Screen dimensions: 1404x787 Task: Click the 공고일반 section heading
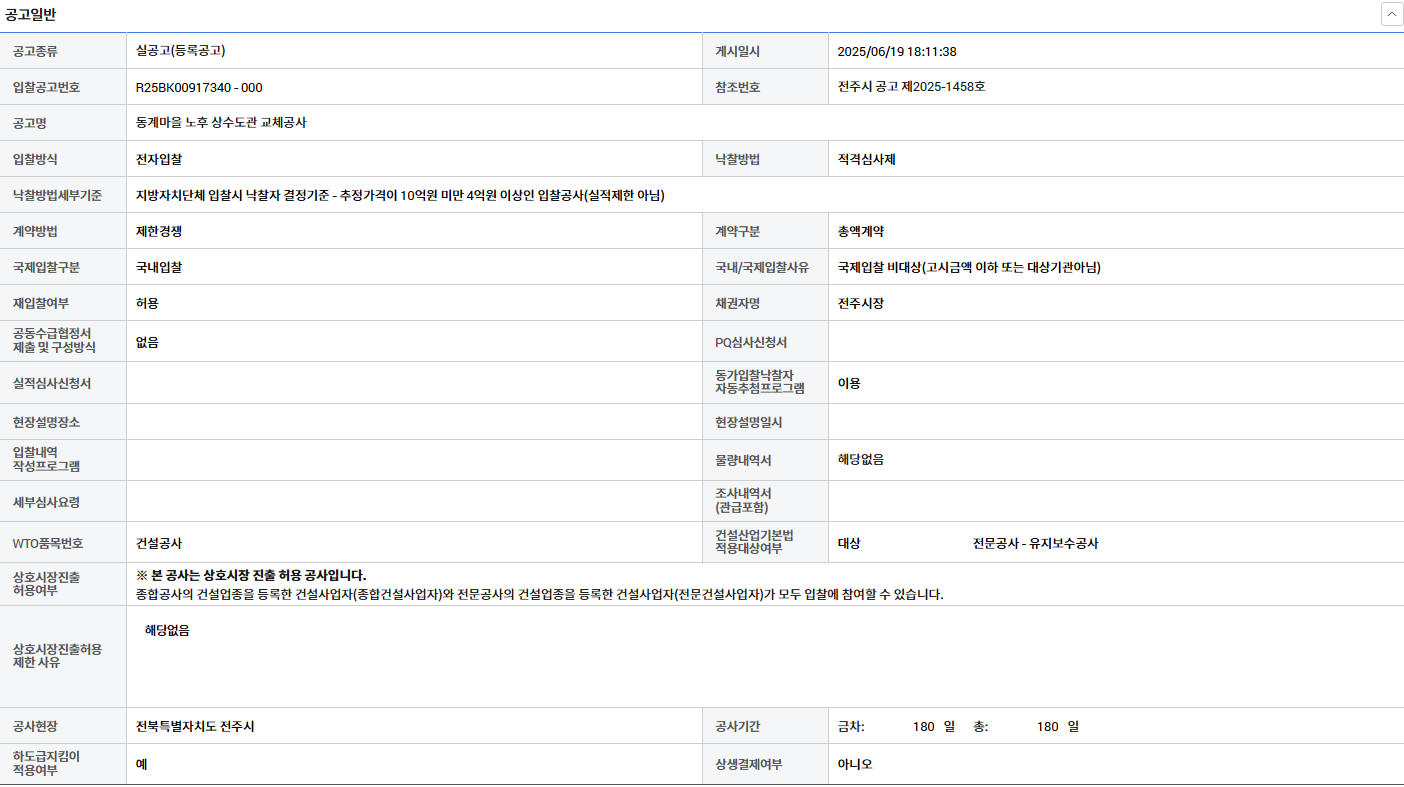click(31, 14)
